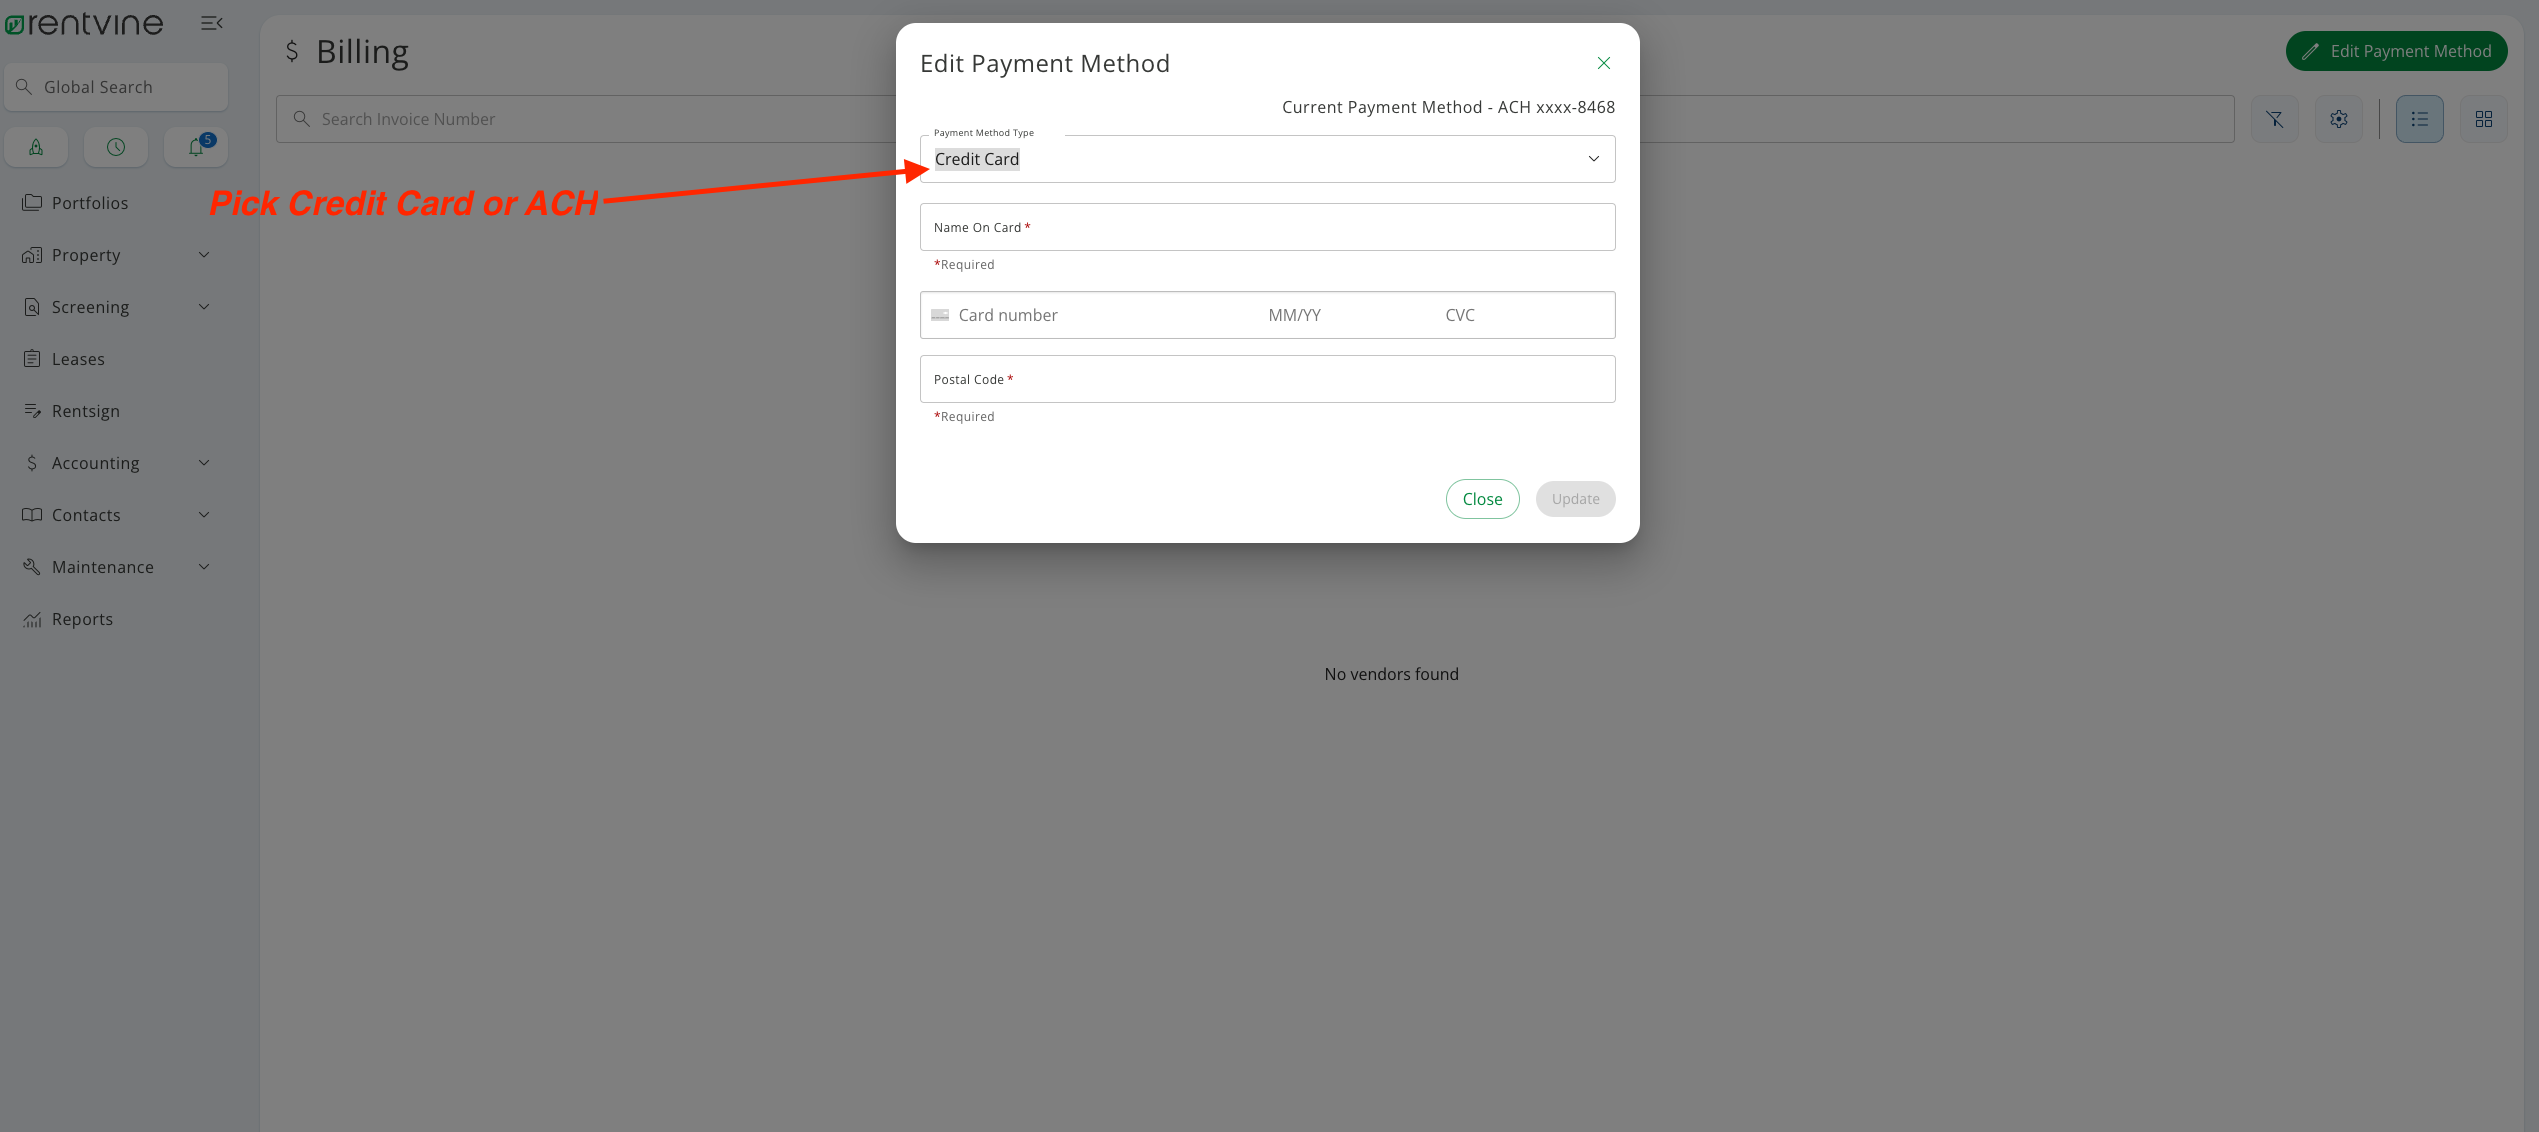Click the filter icon on billing list
Viewport: 2539px width, 1132px height.
(2275, 118)
